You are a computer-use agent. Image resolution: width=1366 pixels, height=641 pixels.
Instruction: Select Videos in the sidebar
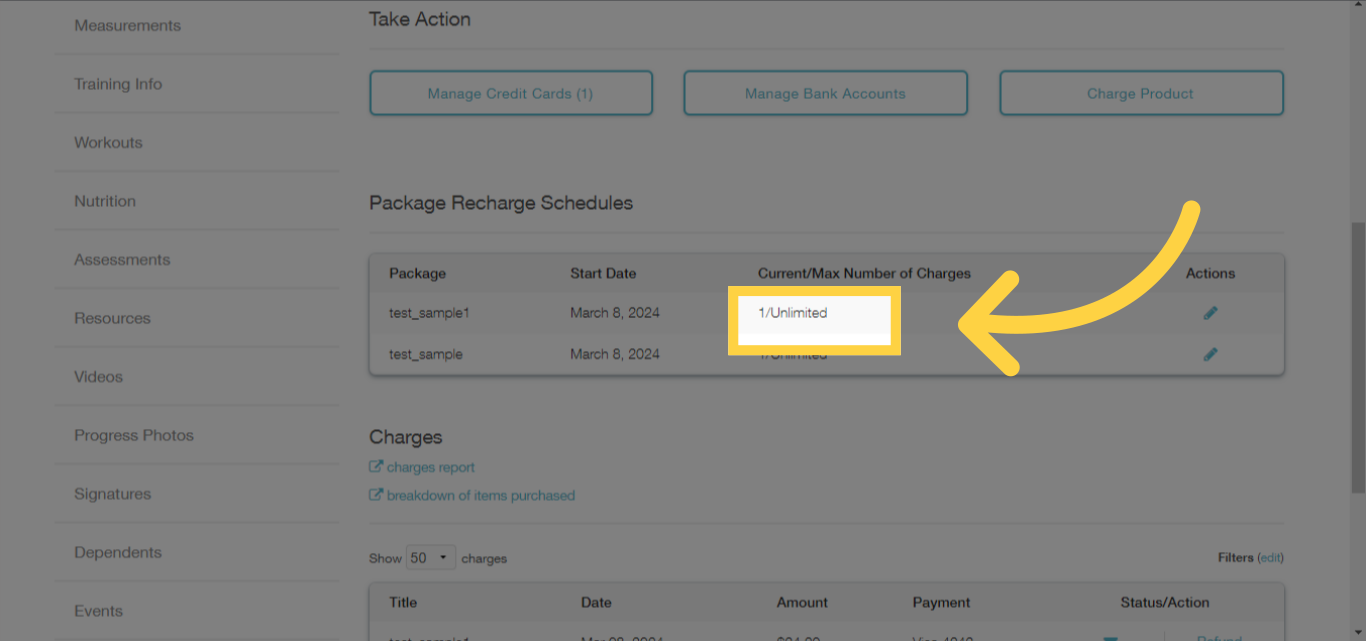tap(98, 377)
